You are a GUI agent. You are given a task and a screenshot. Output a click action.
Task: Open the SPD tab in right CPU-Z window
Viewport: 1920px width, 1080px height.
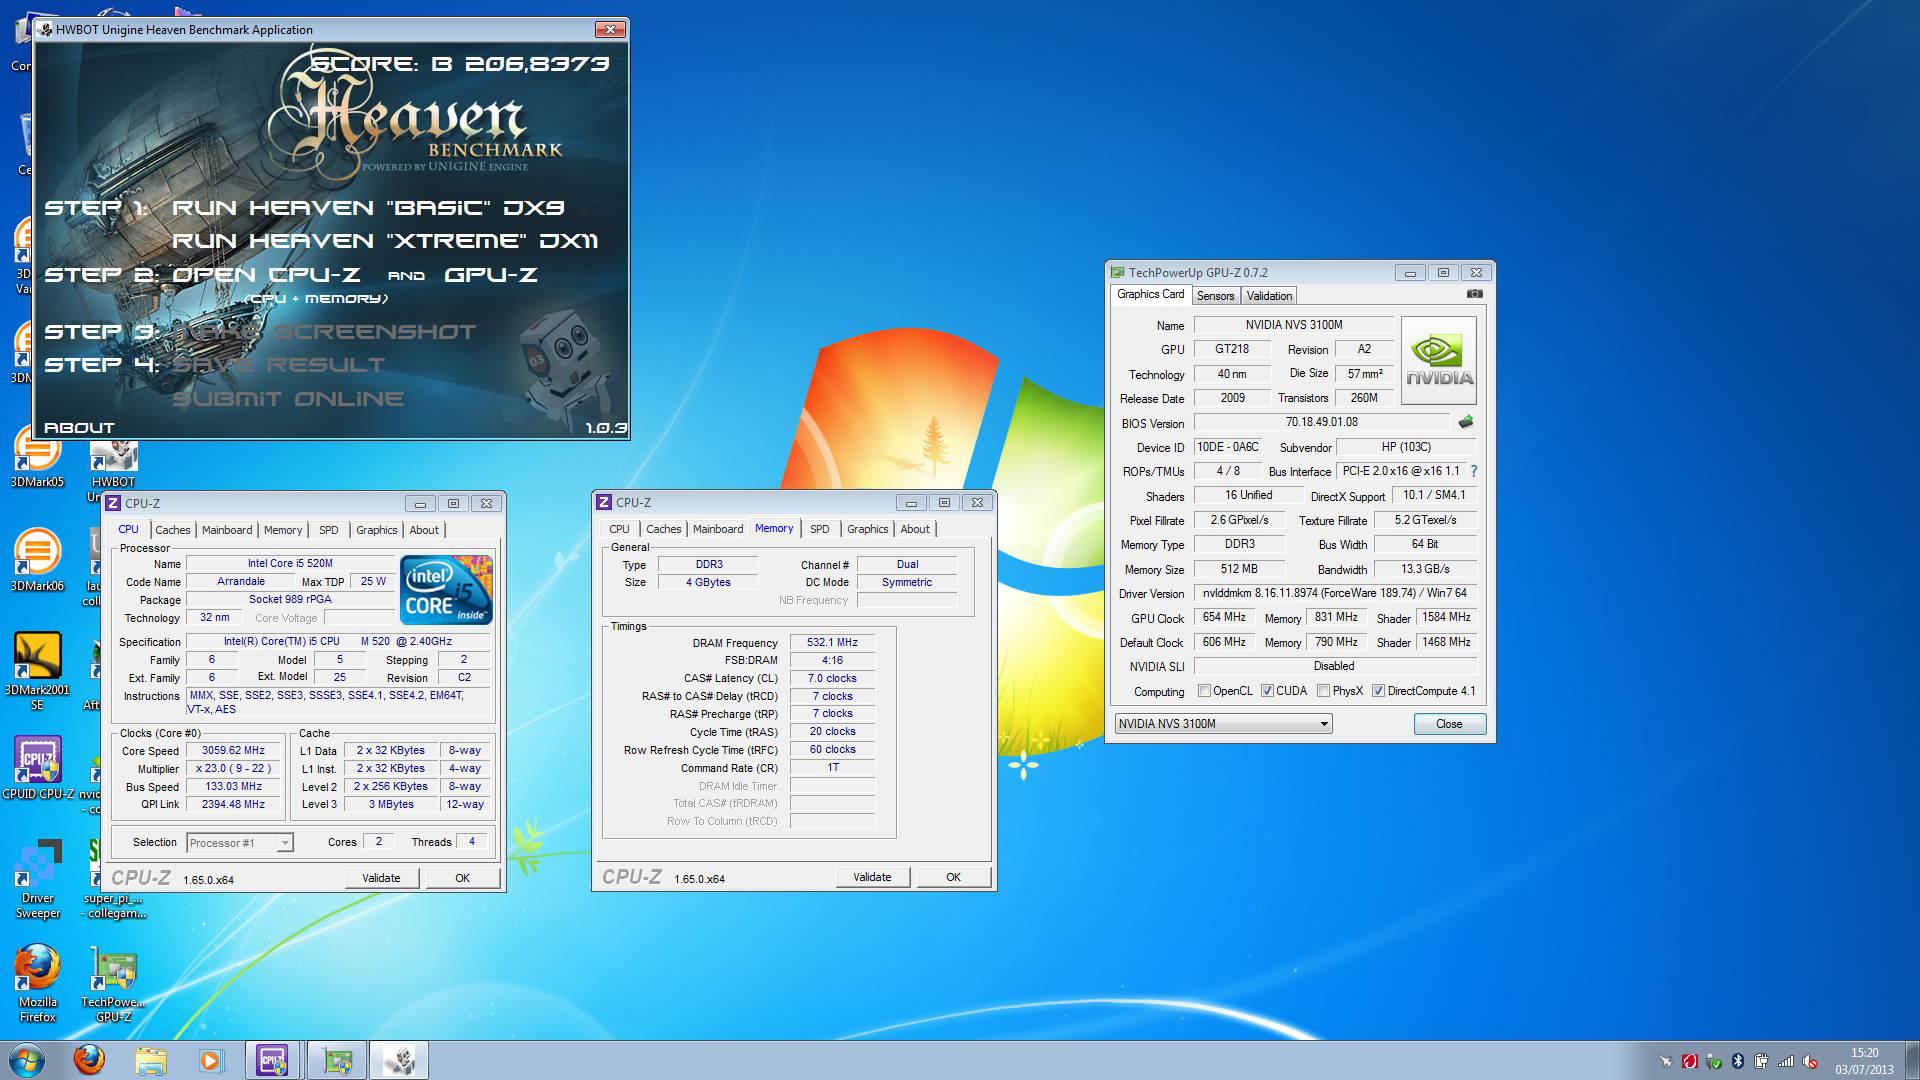[820, 529]
